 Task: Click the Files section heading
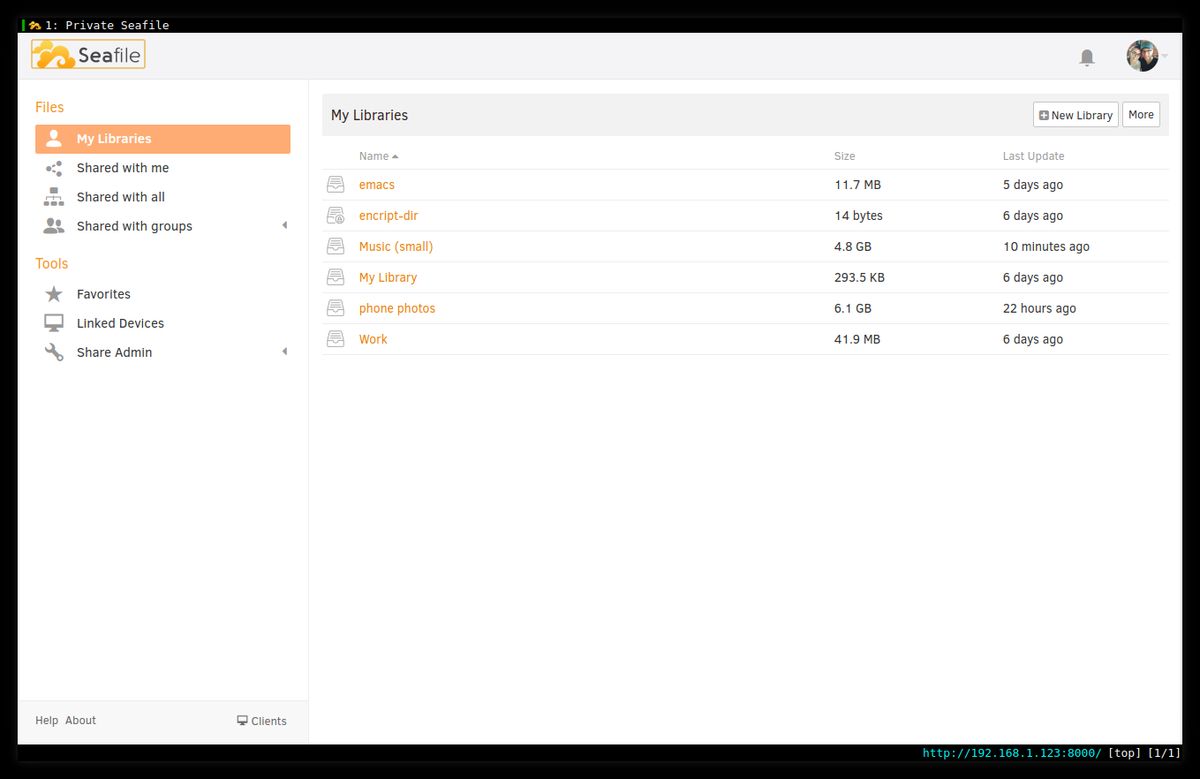coord(50,107)
